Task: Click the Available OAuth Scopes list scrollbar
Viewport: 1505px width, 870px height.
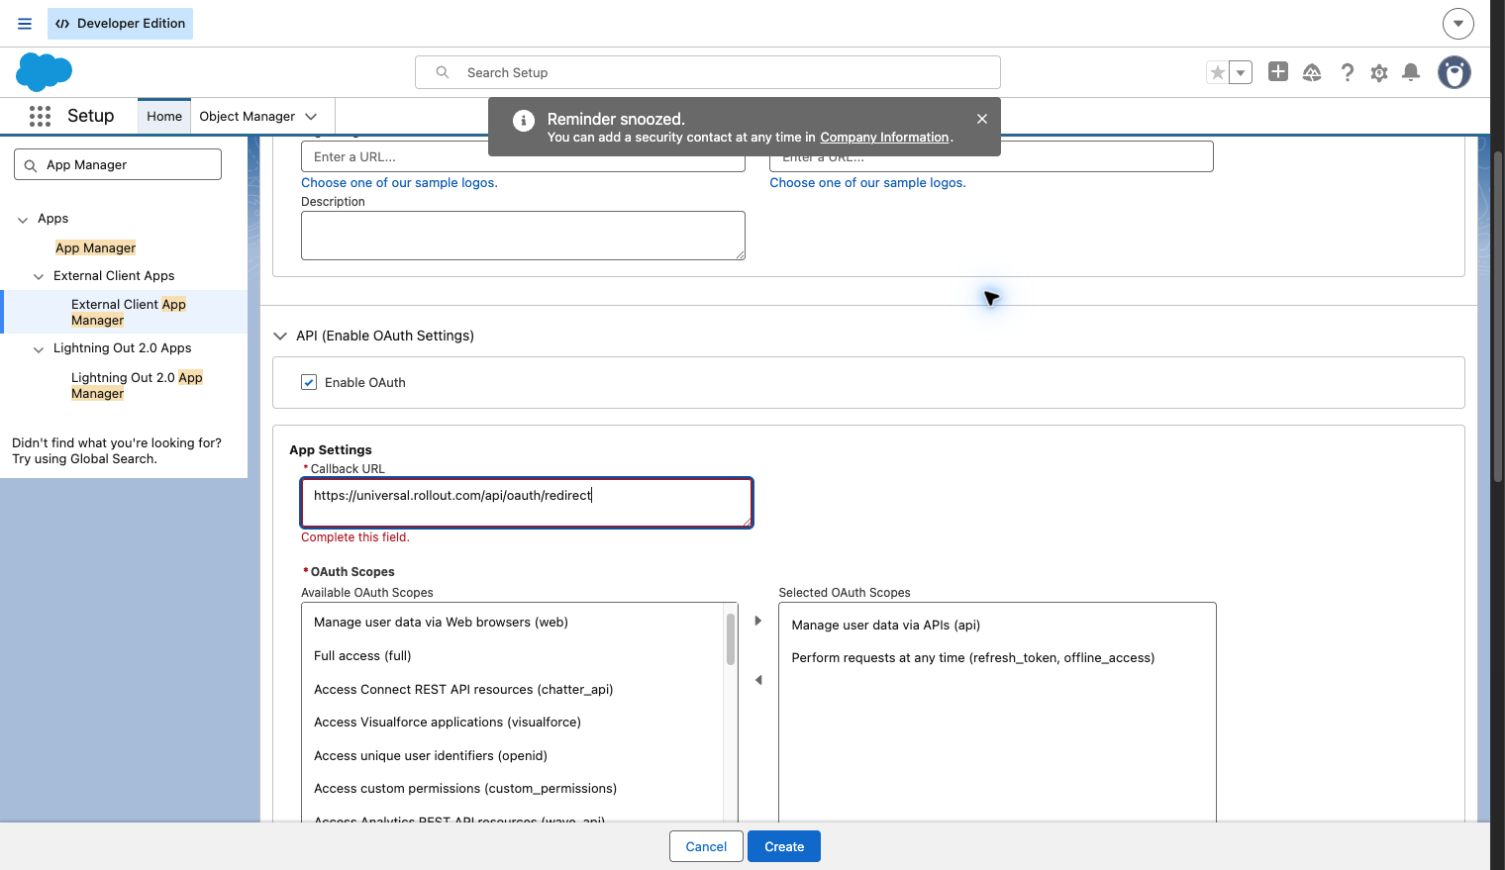Action: pos(730,640)
